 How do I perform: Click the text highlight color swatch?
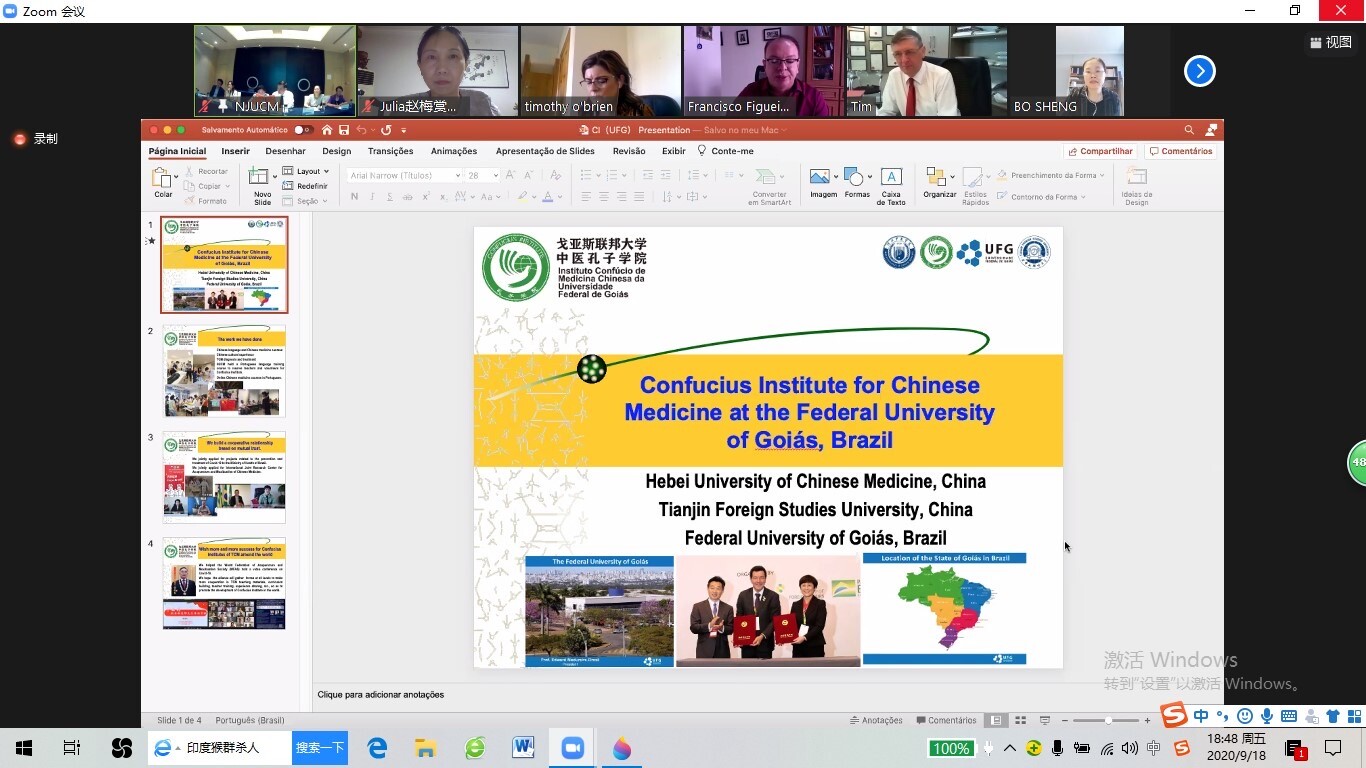pyautogui.click(x=521, y=197)
